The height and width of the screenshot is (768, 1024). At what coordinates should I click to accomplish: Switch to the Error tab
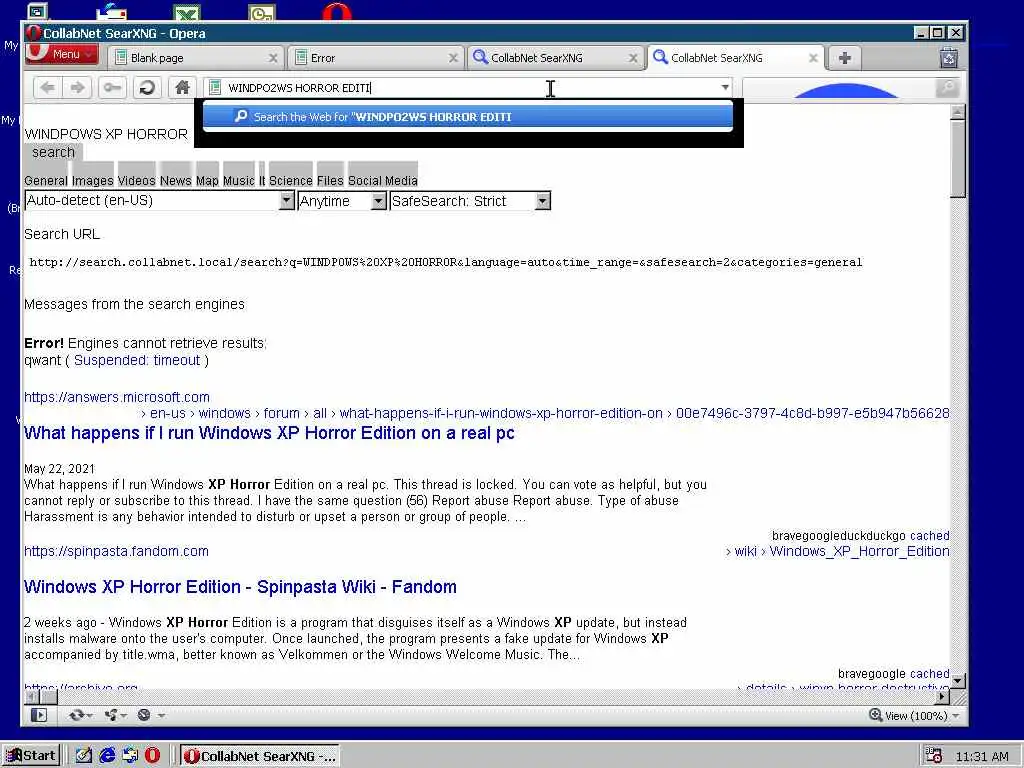coord(375,58)
